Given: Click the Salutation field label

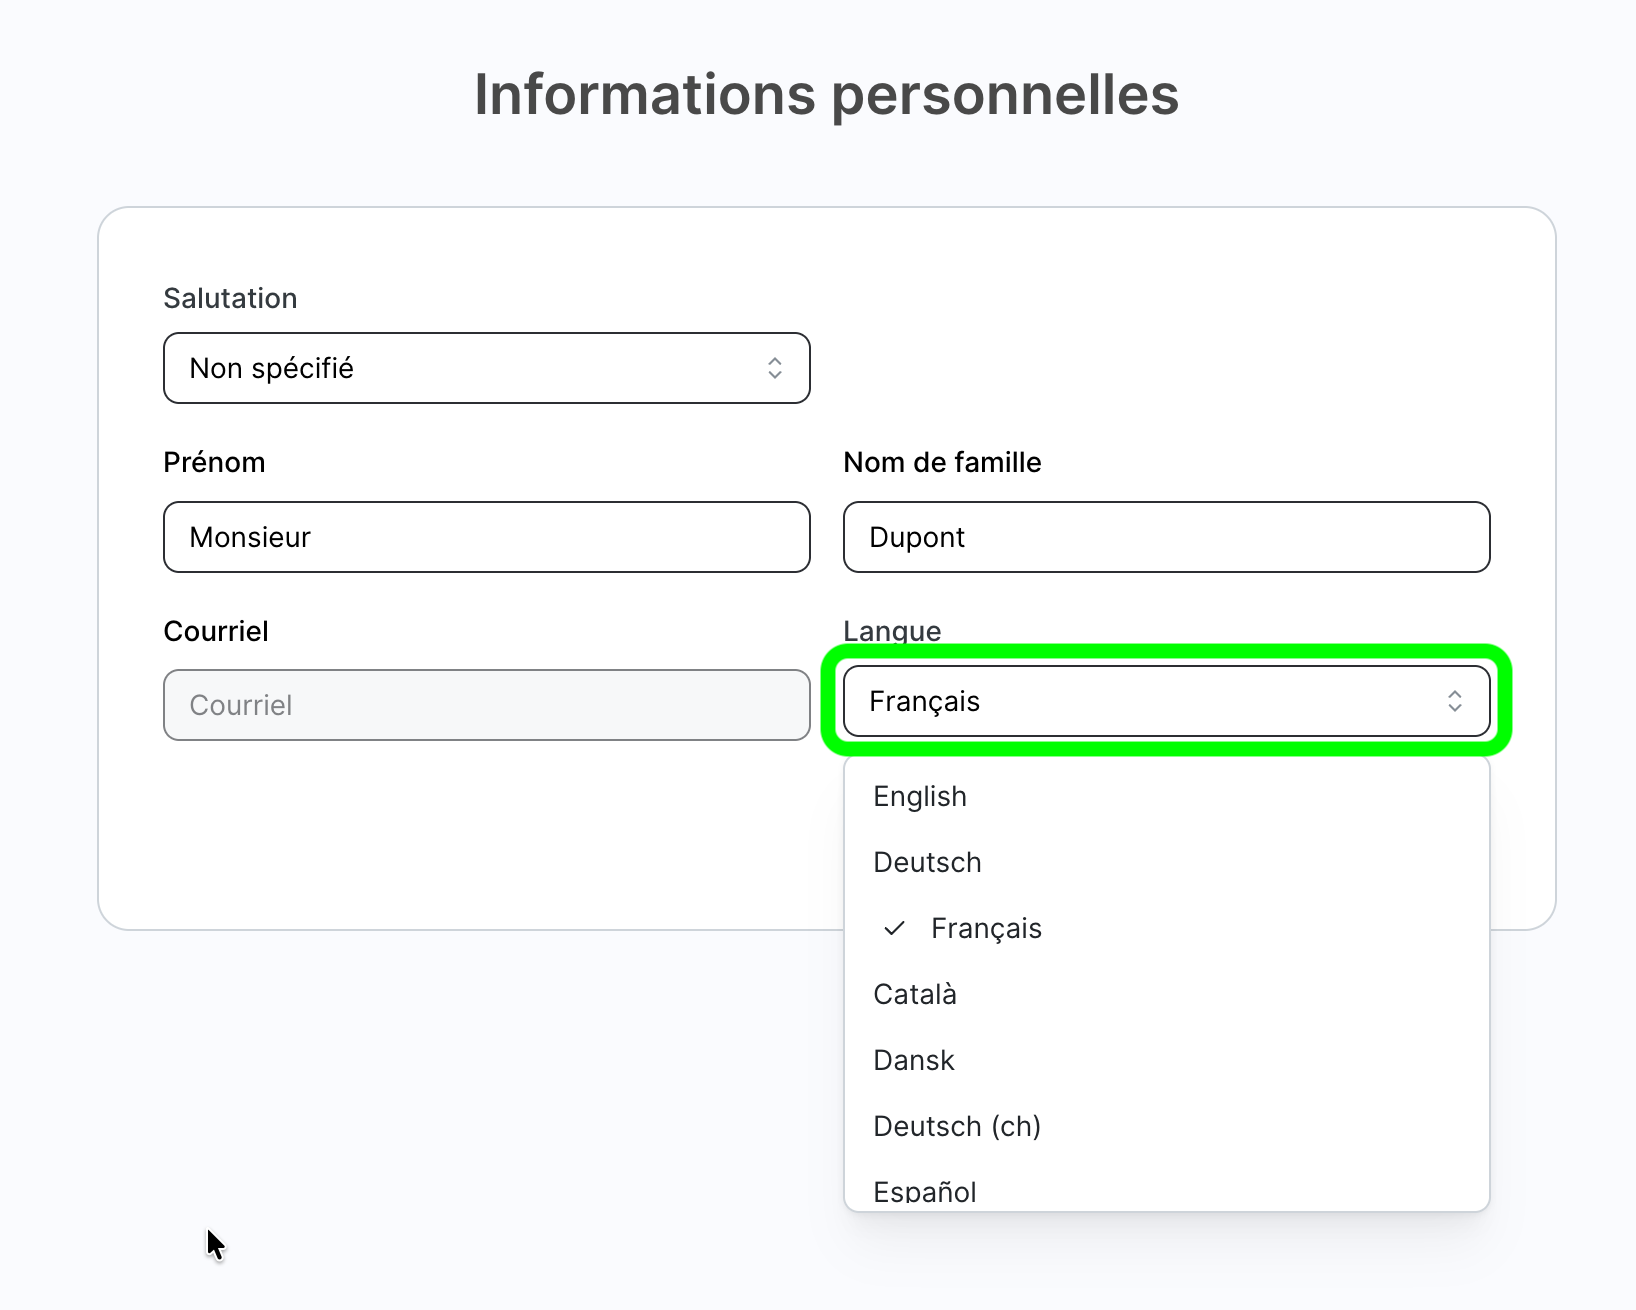Looking at the screenshot, I should (x=230, y=298).
